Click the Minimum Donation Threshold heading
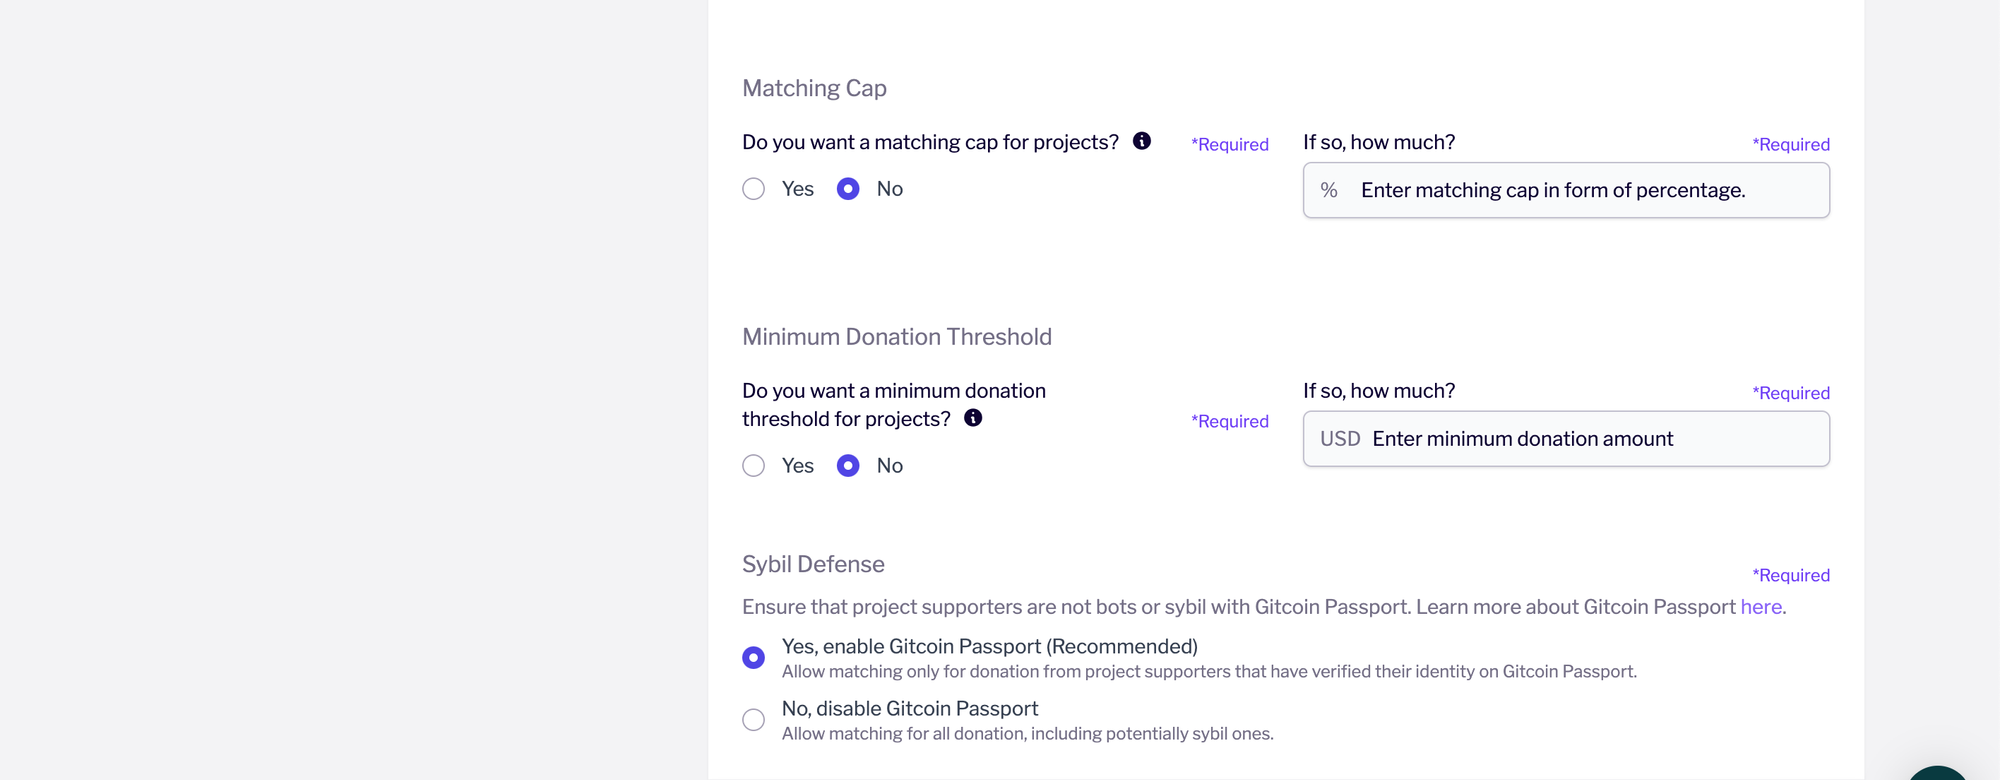The image size is (2000, 780). 897,337
